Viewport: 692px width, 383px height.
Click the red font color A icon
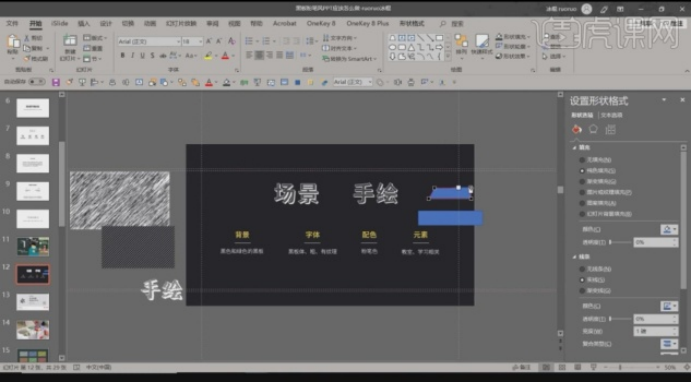[225, 56]
